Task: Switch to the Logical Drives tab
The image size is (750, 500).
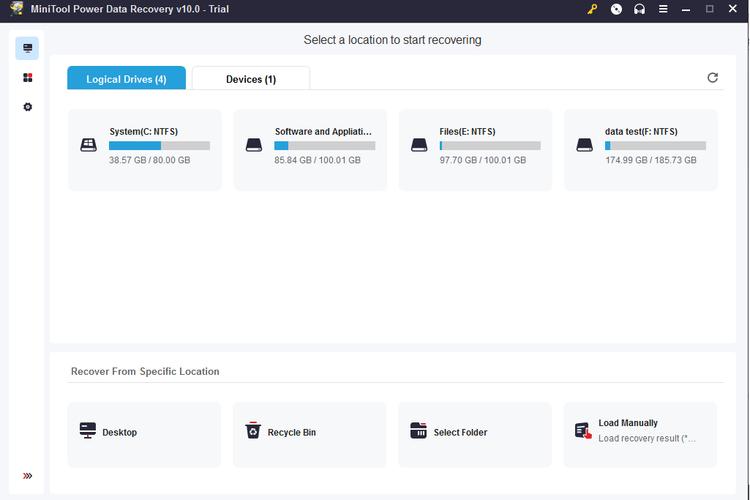Action: tap(126, 79)
